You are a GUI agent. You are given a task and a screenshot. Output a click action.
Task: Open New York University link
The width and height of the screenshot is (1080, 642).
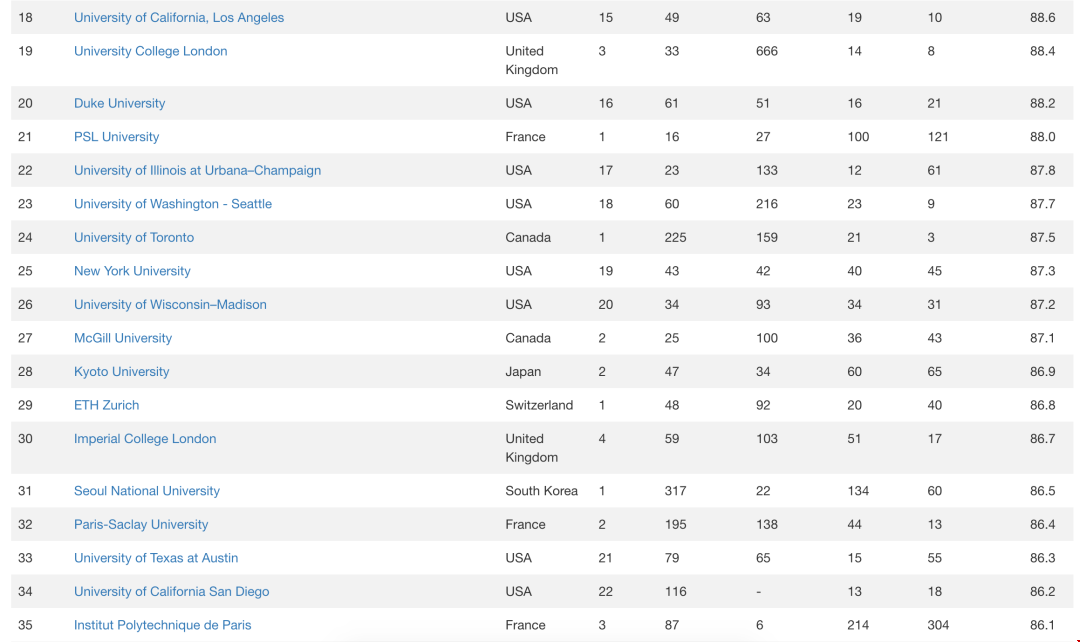[x=132, y=271]
